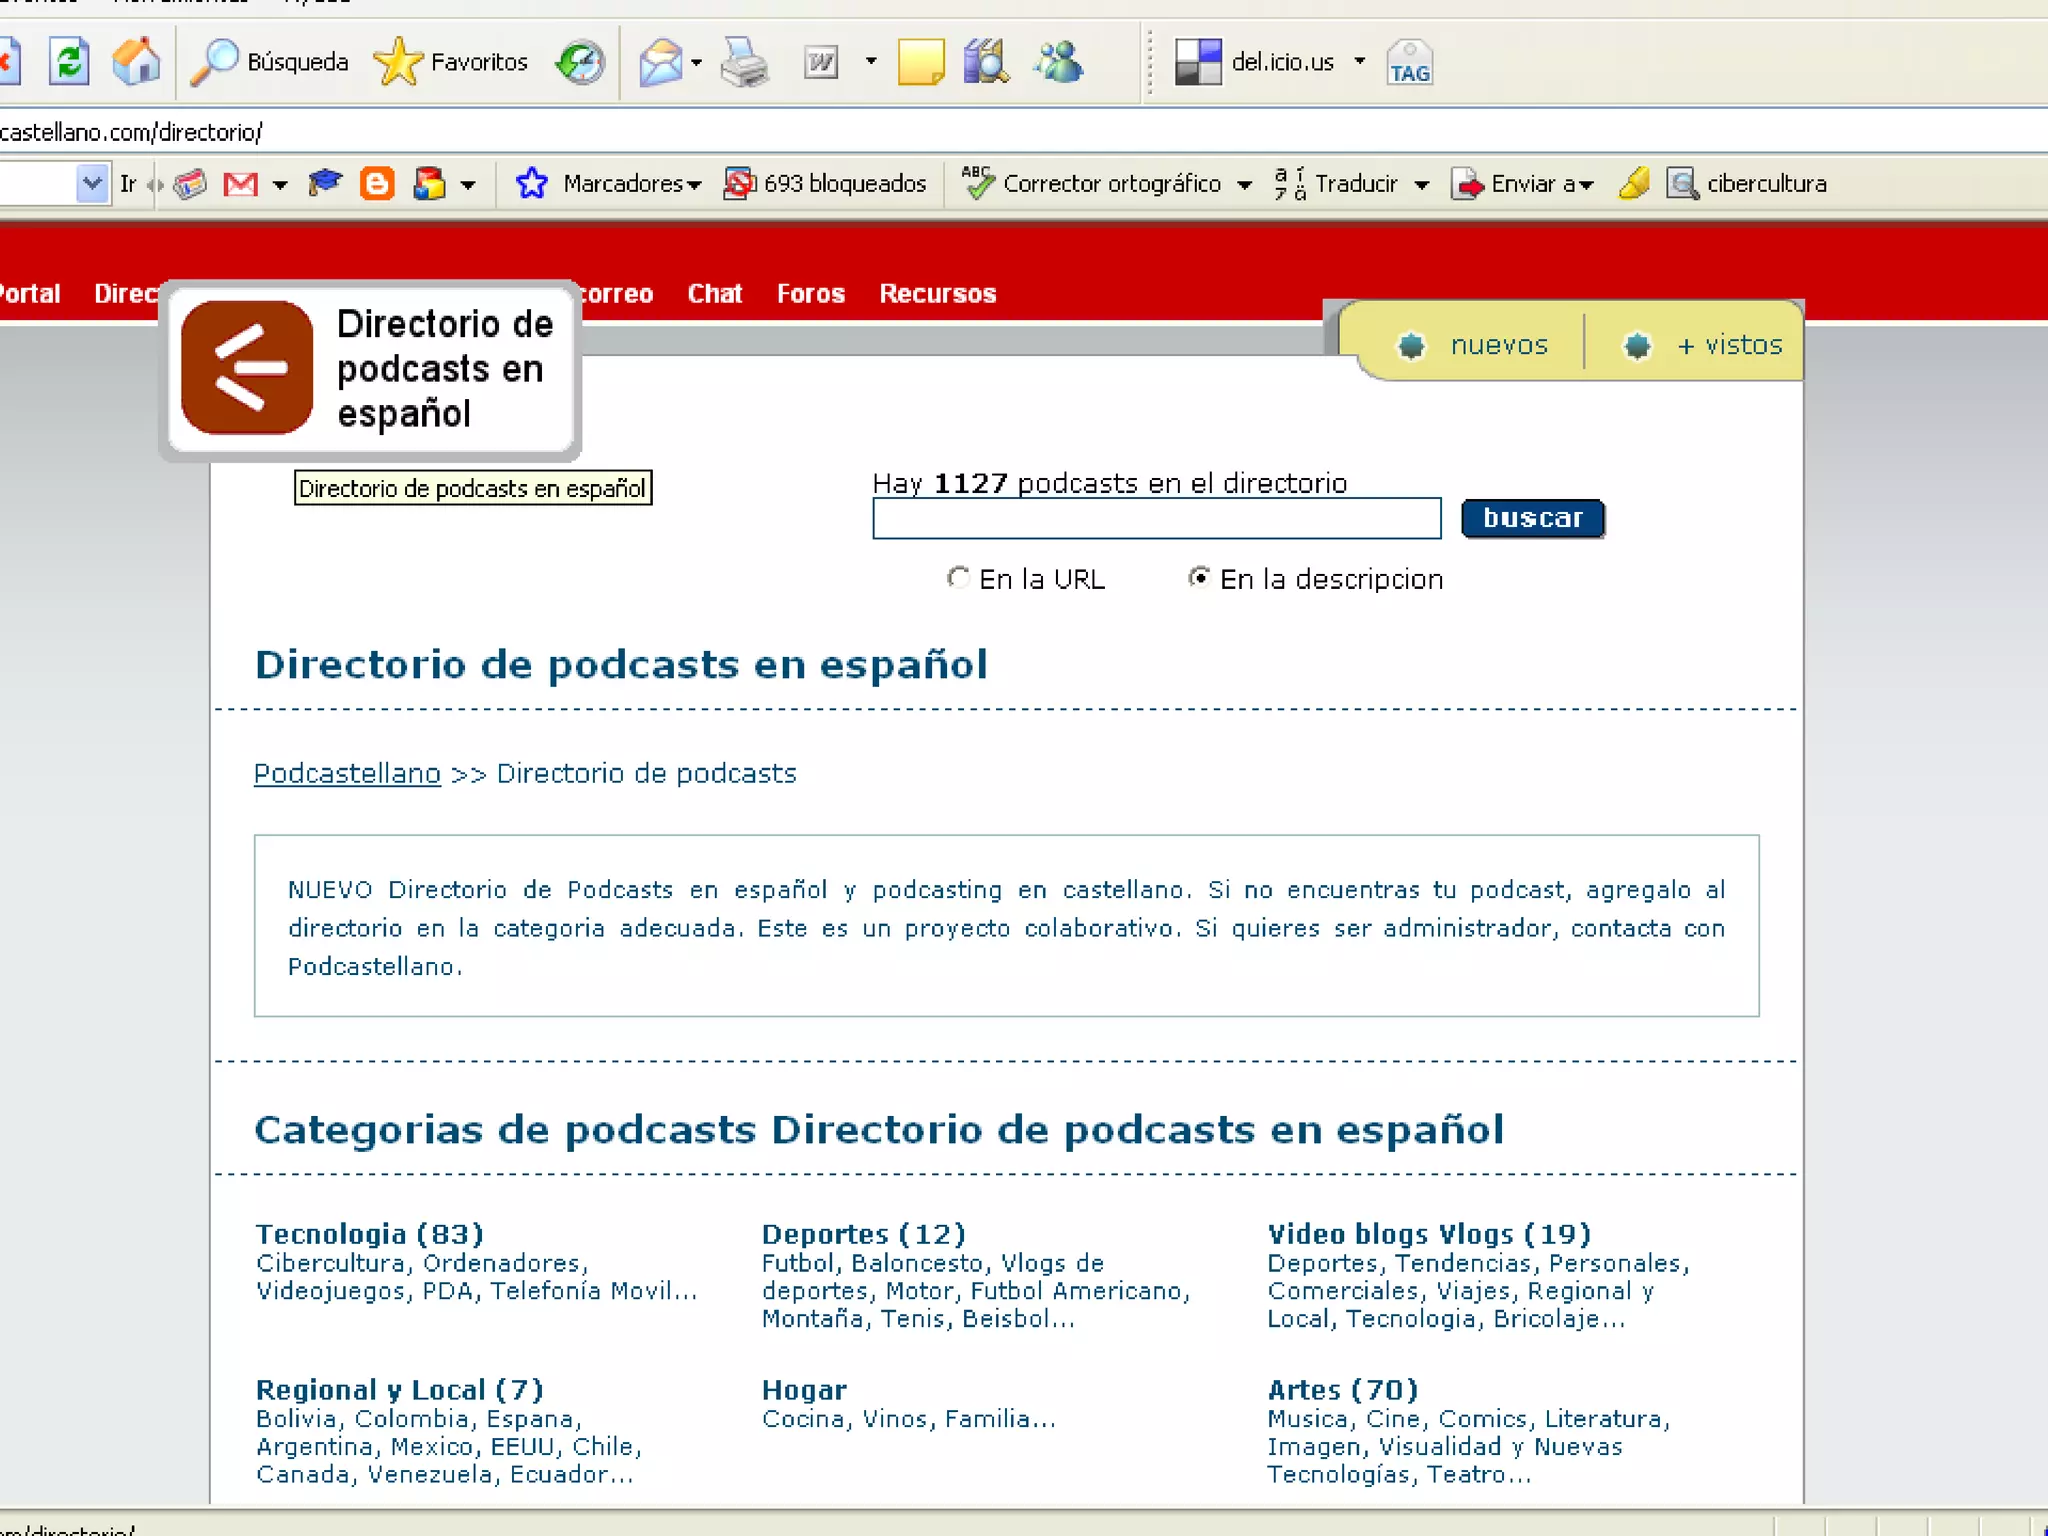
Task: Open the Traducir dropdown menu
Action: (x=1421, y=185)
